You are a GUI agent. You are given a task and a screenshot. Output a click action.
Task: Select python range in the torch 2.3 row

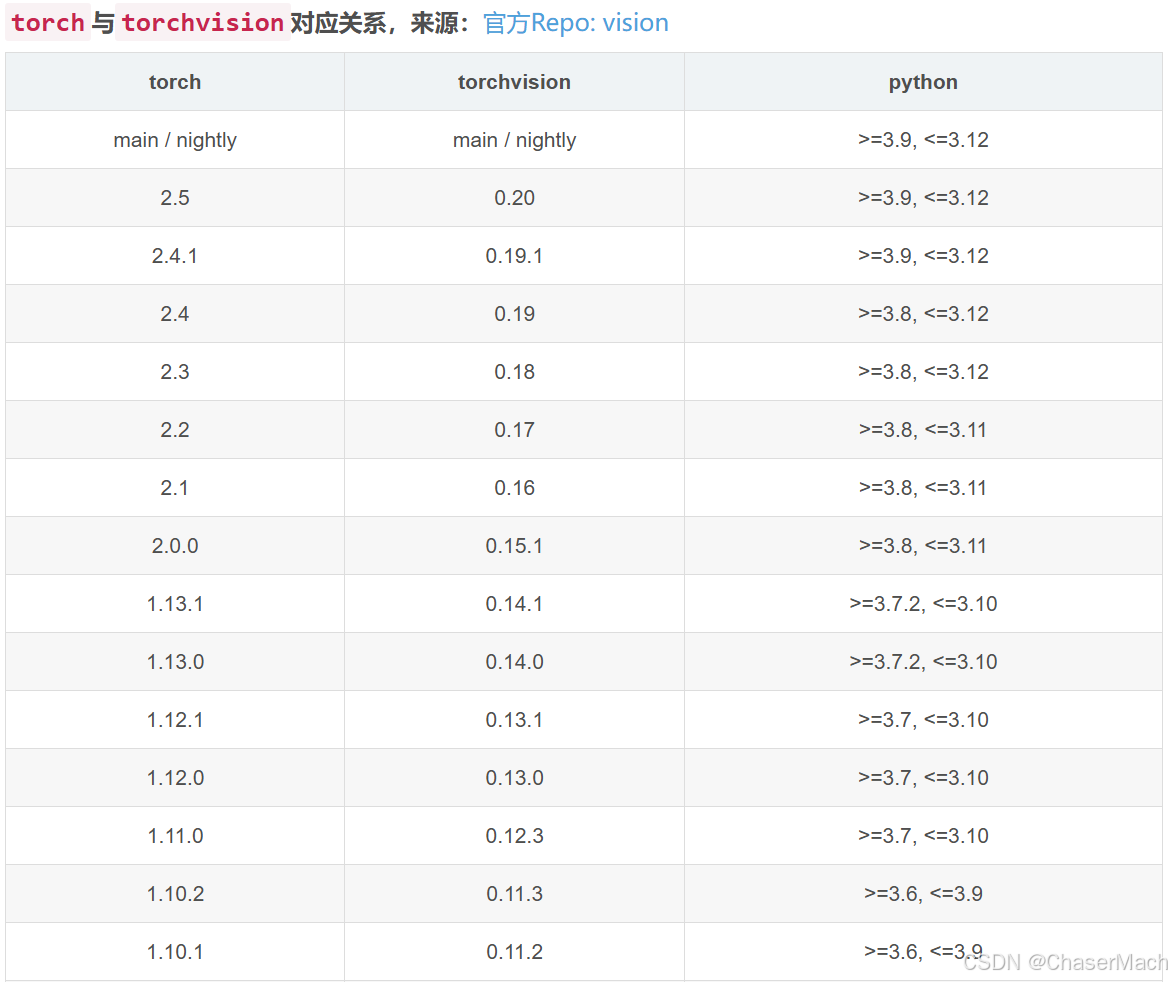[923, 372]
